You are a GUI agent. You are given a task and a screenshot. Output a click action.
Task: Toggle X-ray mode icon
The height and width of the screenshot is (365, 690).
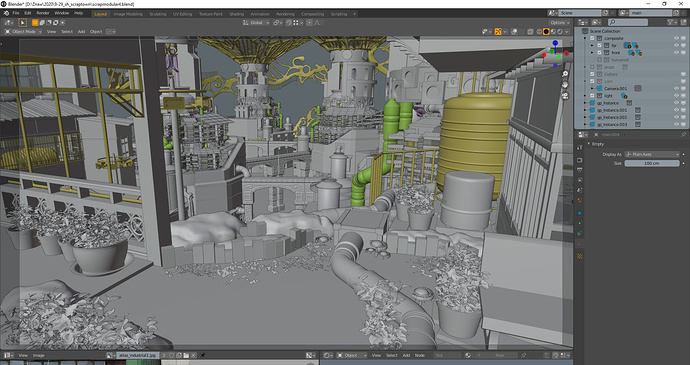pos(530,31)
